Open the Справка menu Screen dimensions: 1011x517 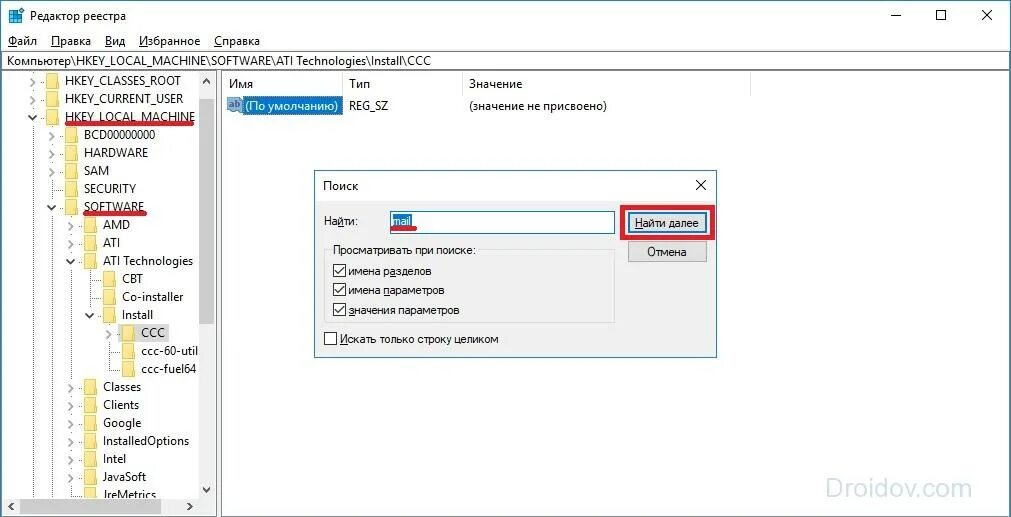coord(237,41)
